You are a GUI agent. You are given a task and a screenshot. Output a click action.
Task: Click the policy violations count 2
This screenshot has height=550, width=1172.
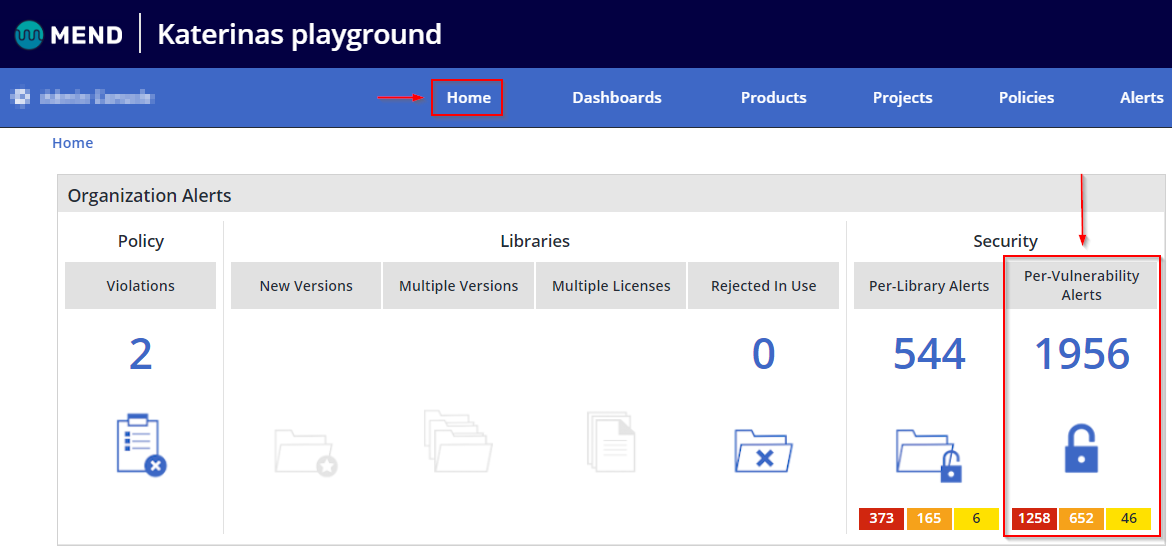(140, 355)
